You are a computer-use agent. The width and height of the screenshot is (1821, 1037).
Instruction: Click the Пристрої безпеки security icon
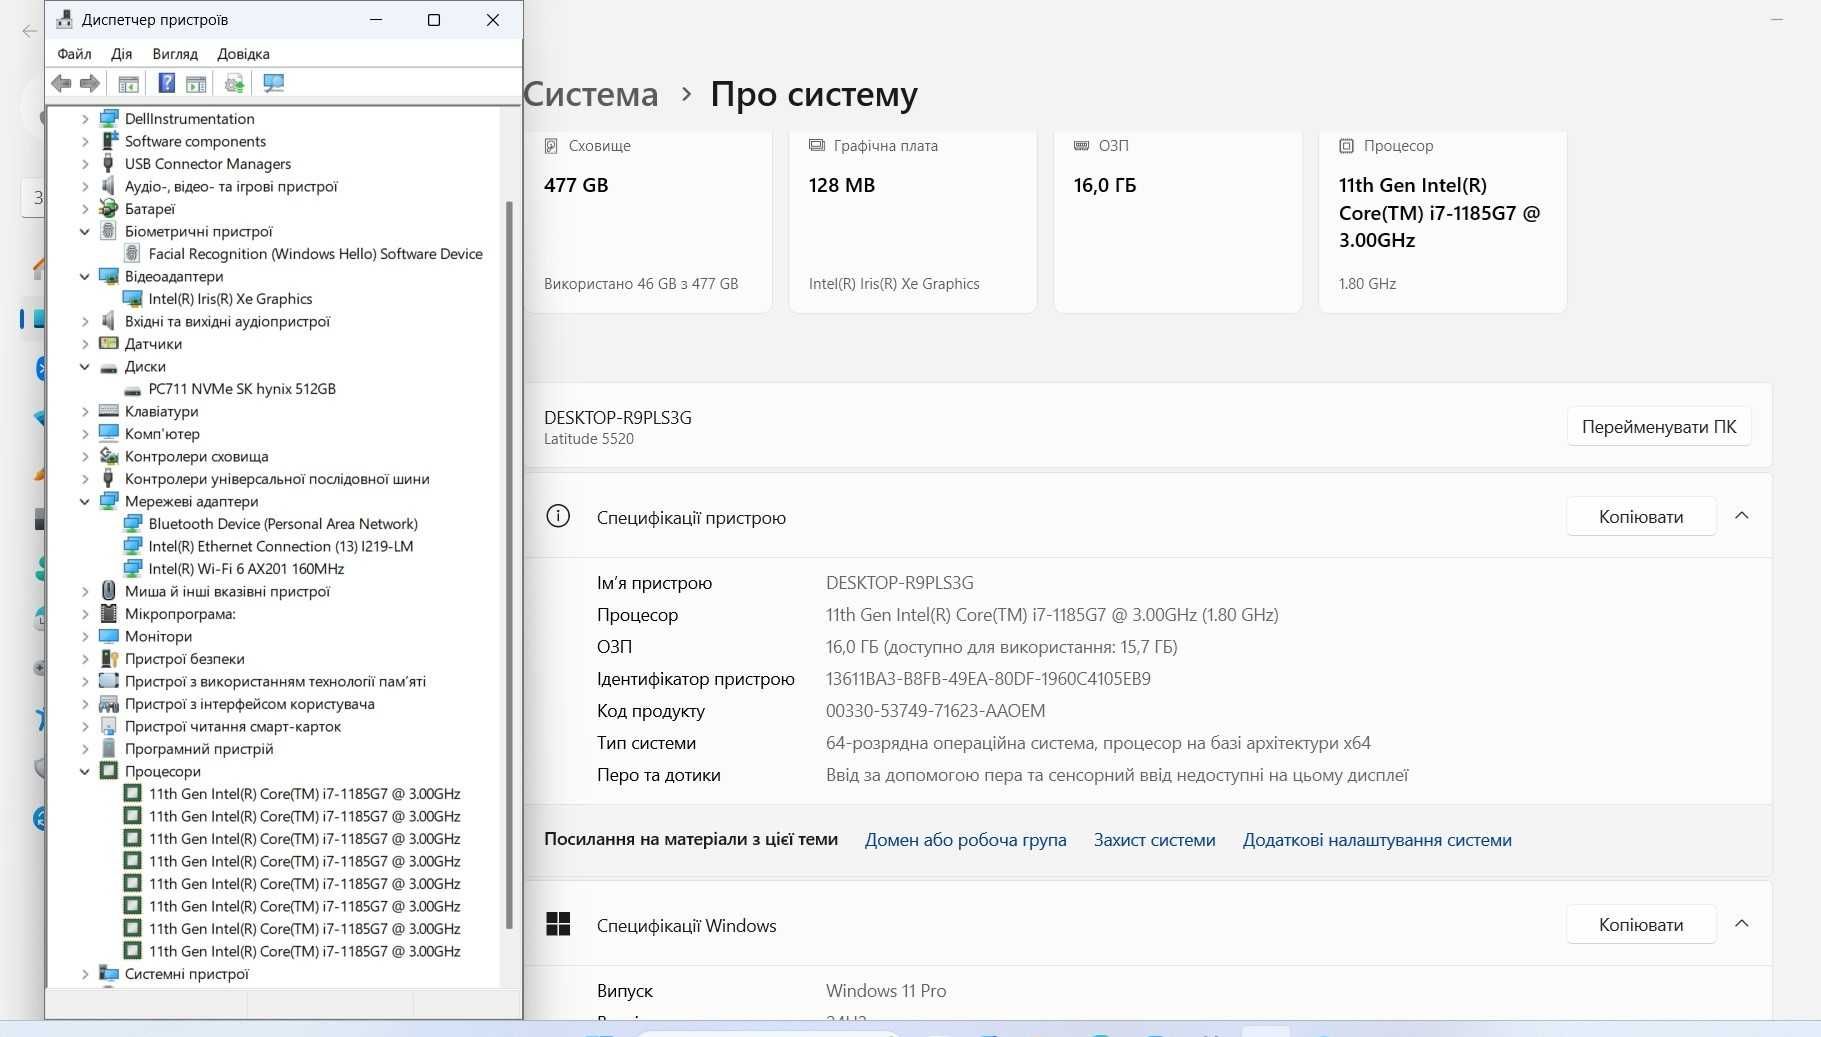pos(109,659)
